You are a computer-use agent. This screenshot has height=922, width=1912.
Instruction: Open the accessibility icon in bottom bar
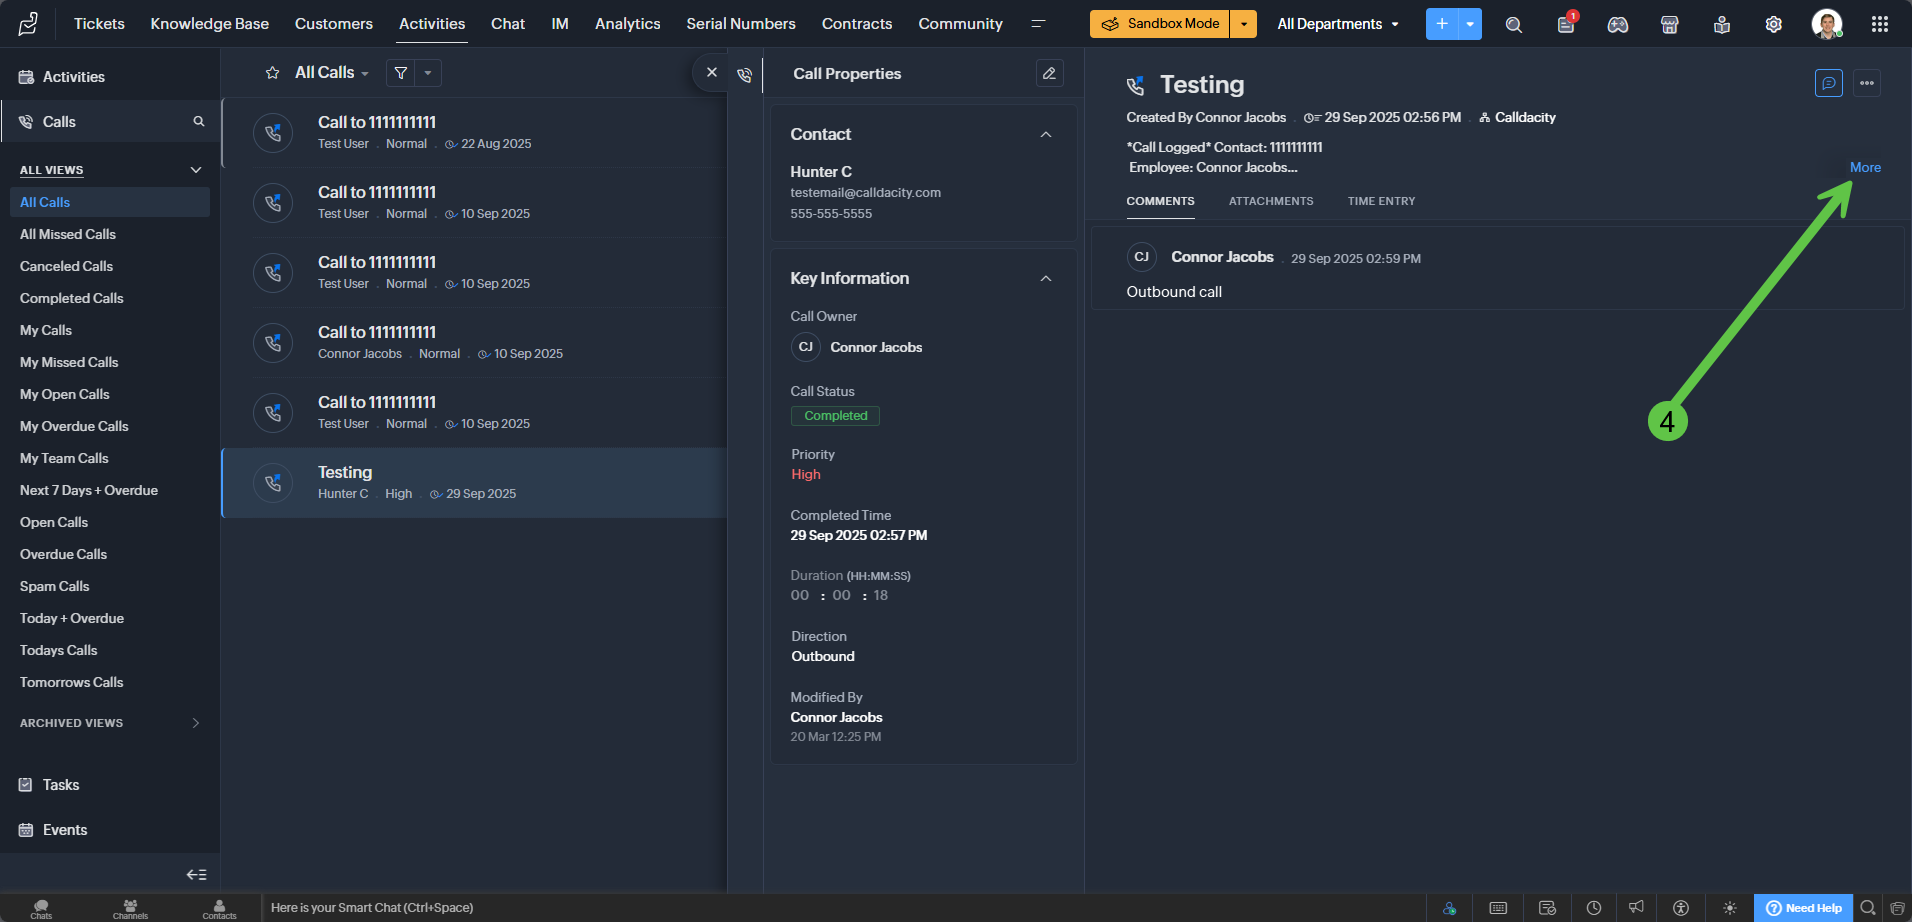[1681, 907]
